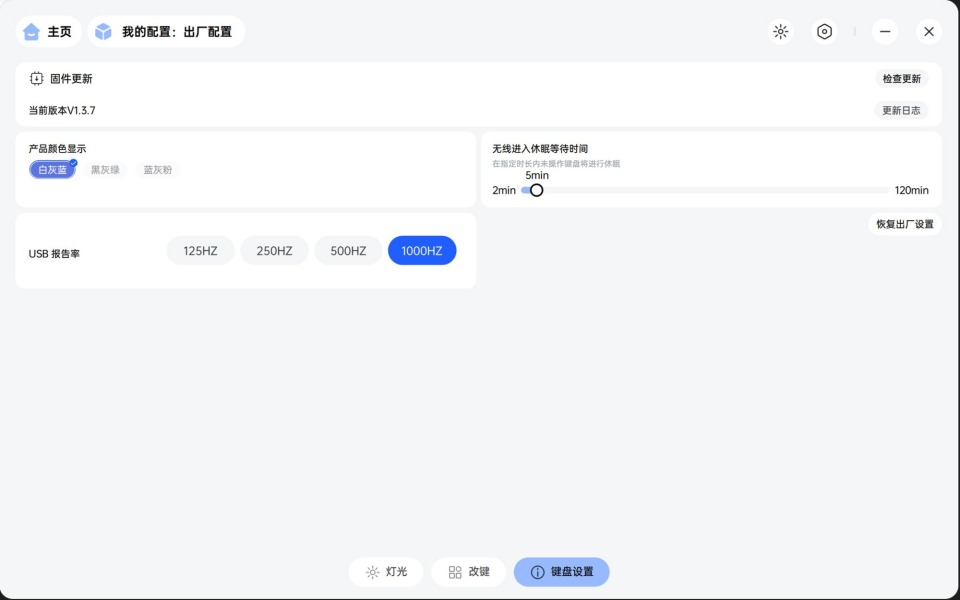Screen dimensions: 960x600
Task: Click the 120min slider maximum label
Action: coord(912,190)
